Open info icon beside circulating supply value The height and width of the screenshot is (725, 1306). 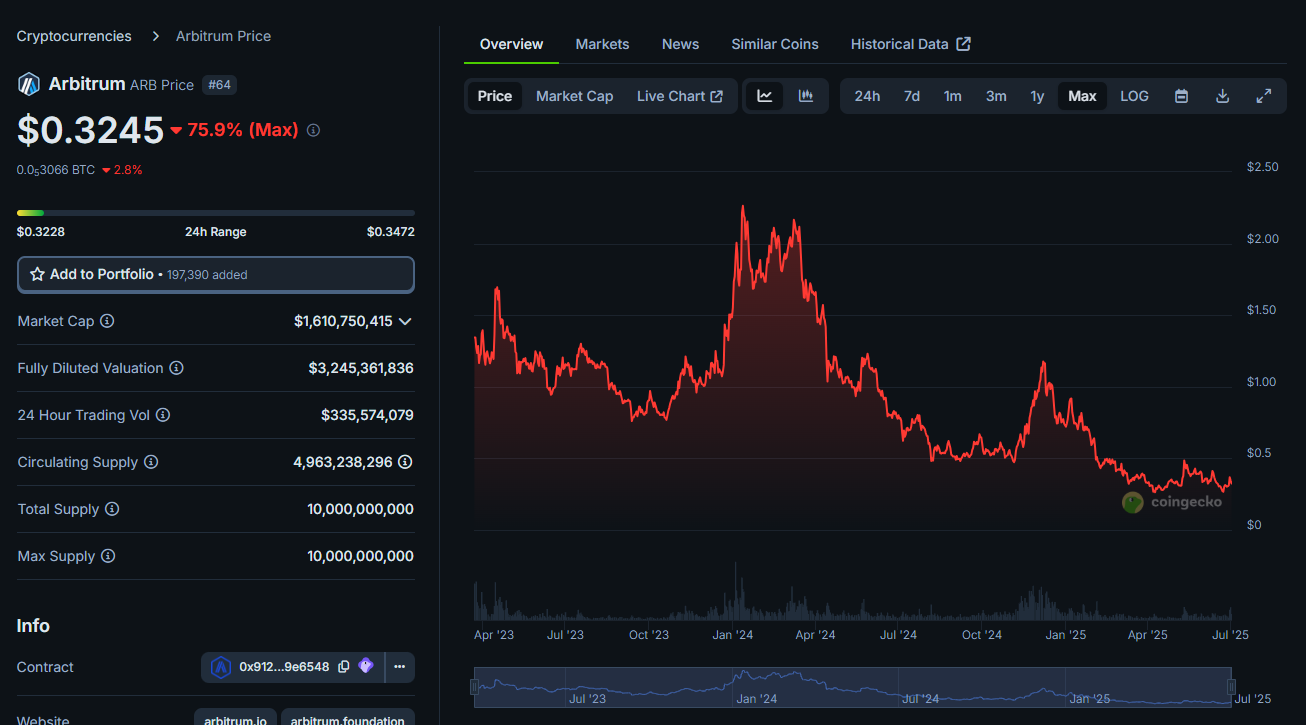[405, 462]
